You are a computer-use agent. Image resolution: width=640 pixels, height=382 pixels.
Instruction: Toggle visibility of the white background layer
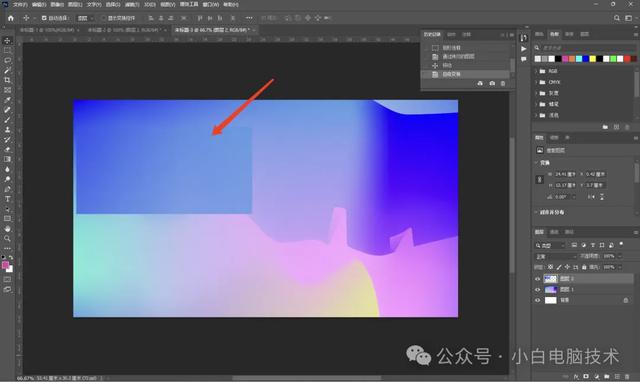538,300
